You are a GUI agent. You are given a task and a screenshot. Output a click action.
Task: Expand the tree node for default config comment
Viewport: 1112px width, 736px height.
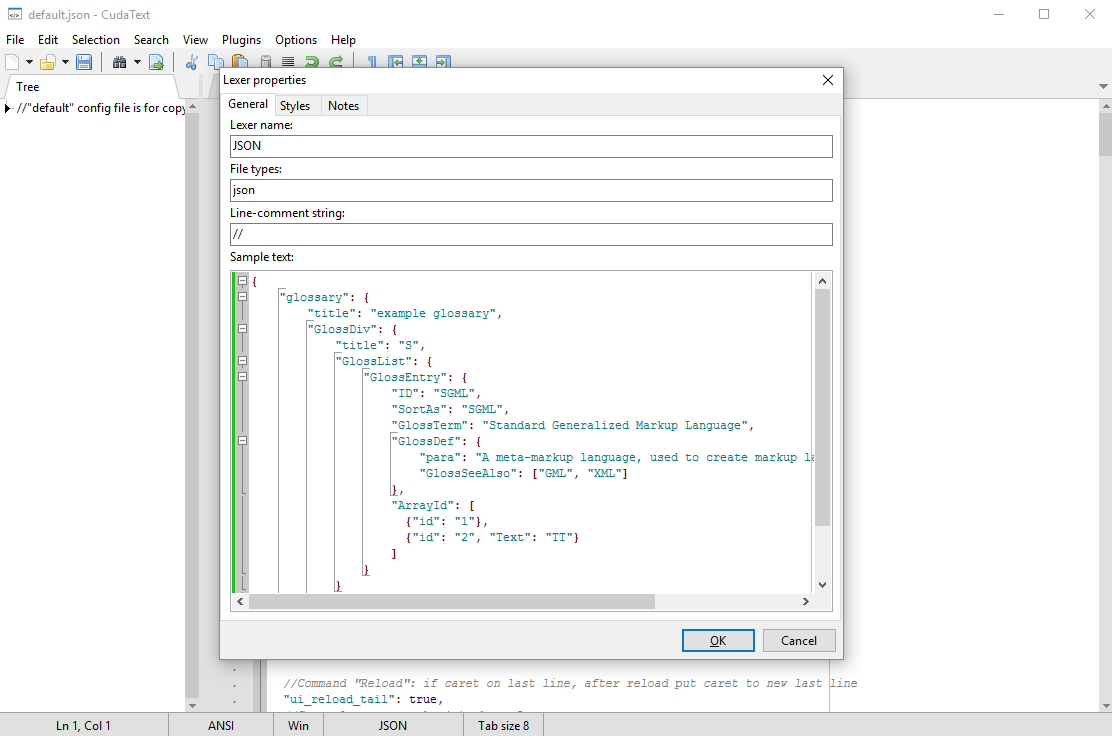point(8,108)
